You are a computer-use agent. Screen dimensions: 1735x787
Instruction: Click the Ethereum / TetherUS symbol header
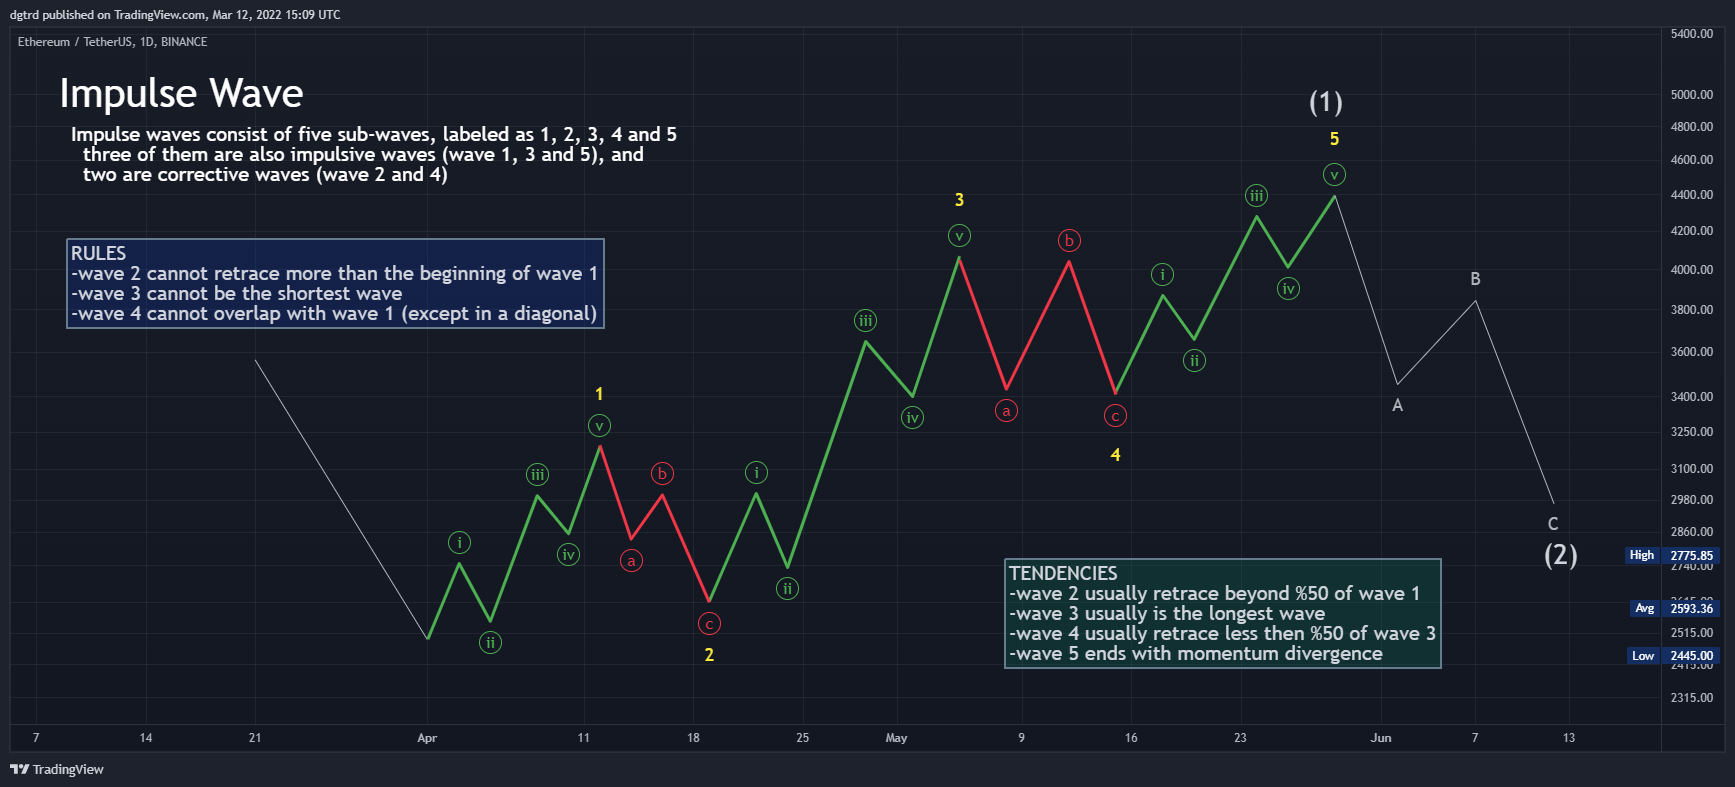coord(112,42)
